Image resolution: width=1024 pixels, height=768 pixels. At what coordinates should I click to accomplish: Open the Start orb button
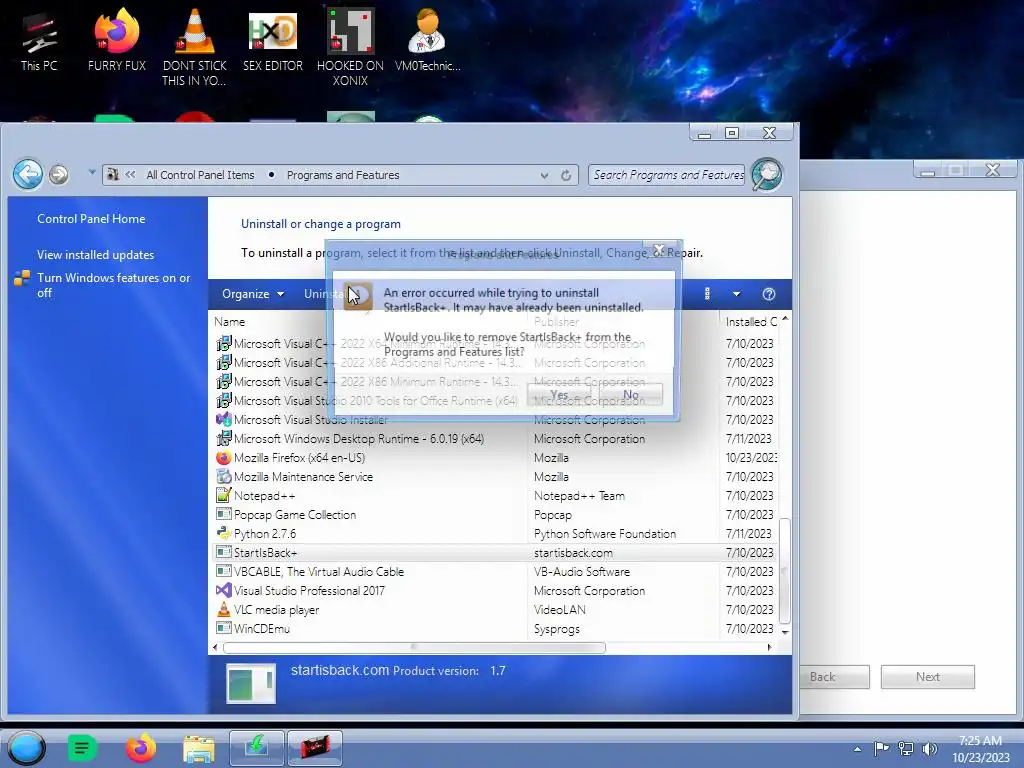[27, 748]
